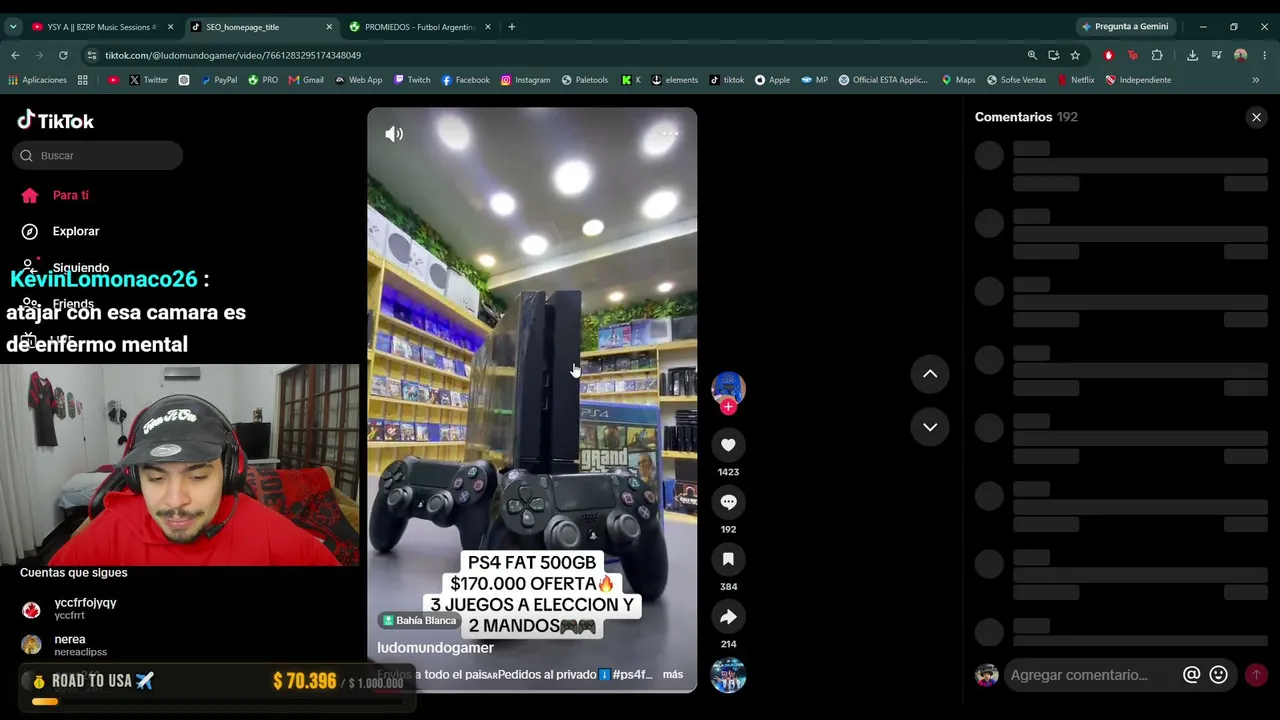Open the Extensions puzzle menu

point(1157,55)
